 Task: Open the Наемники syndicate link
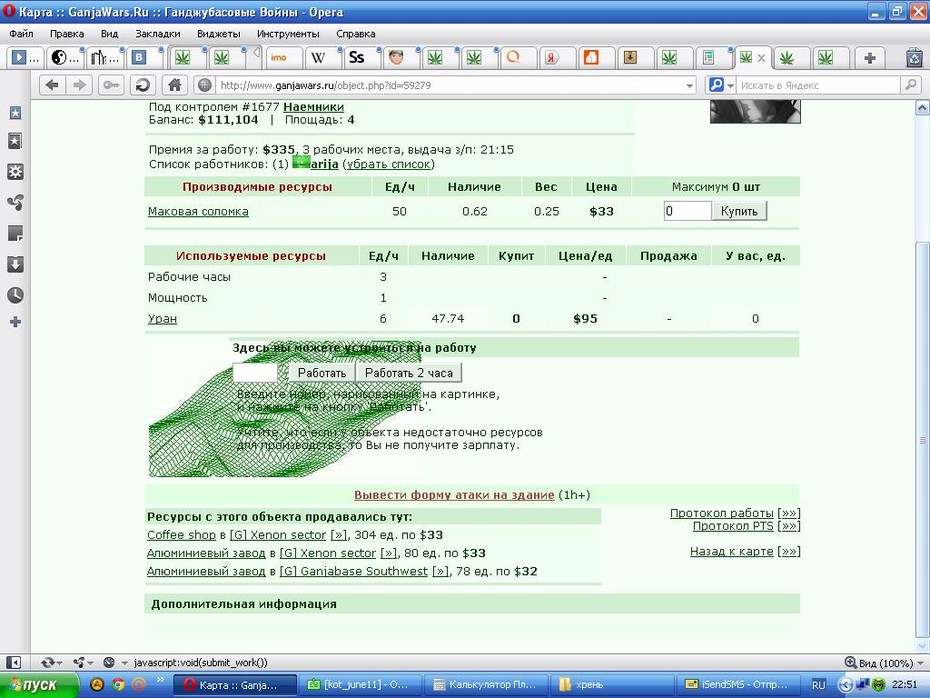pos(313,107)
